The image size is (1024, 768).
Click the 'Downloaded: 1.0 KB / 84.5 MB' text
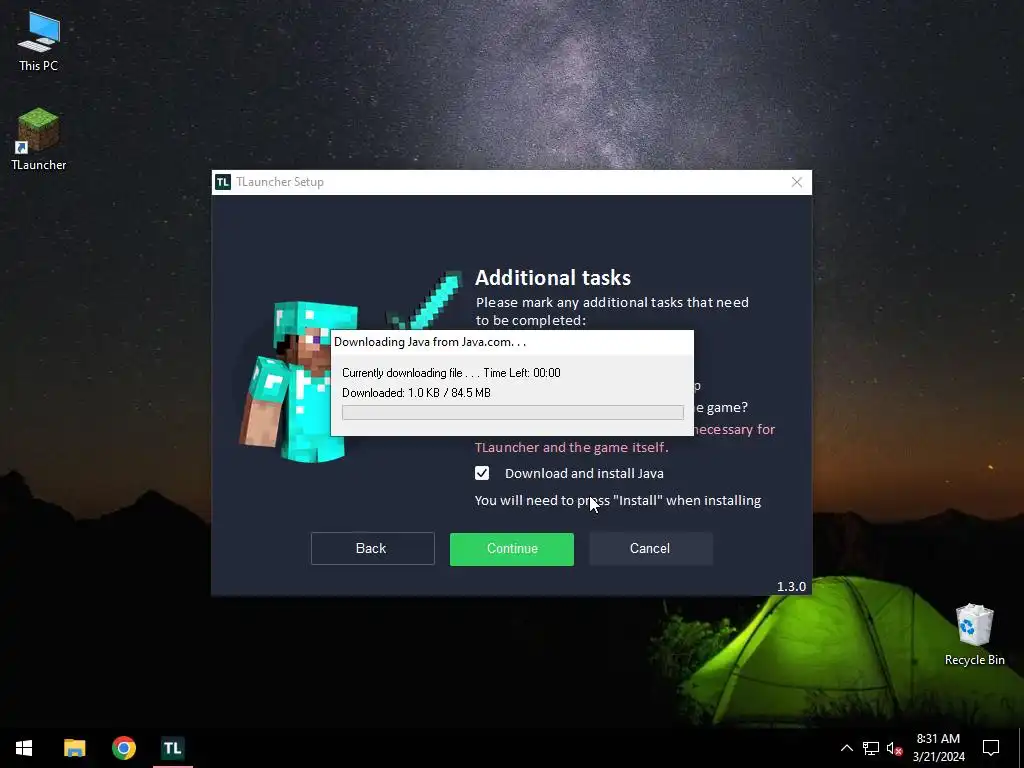pyautogui.click(x=416, y=393)
